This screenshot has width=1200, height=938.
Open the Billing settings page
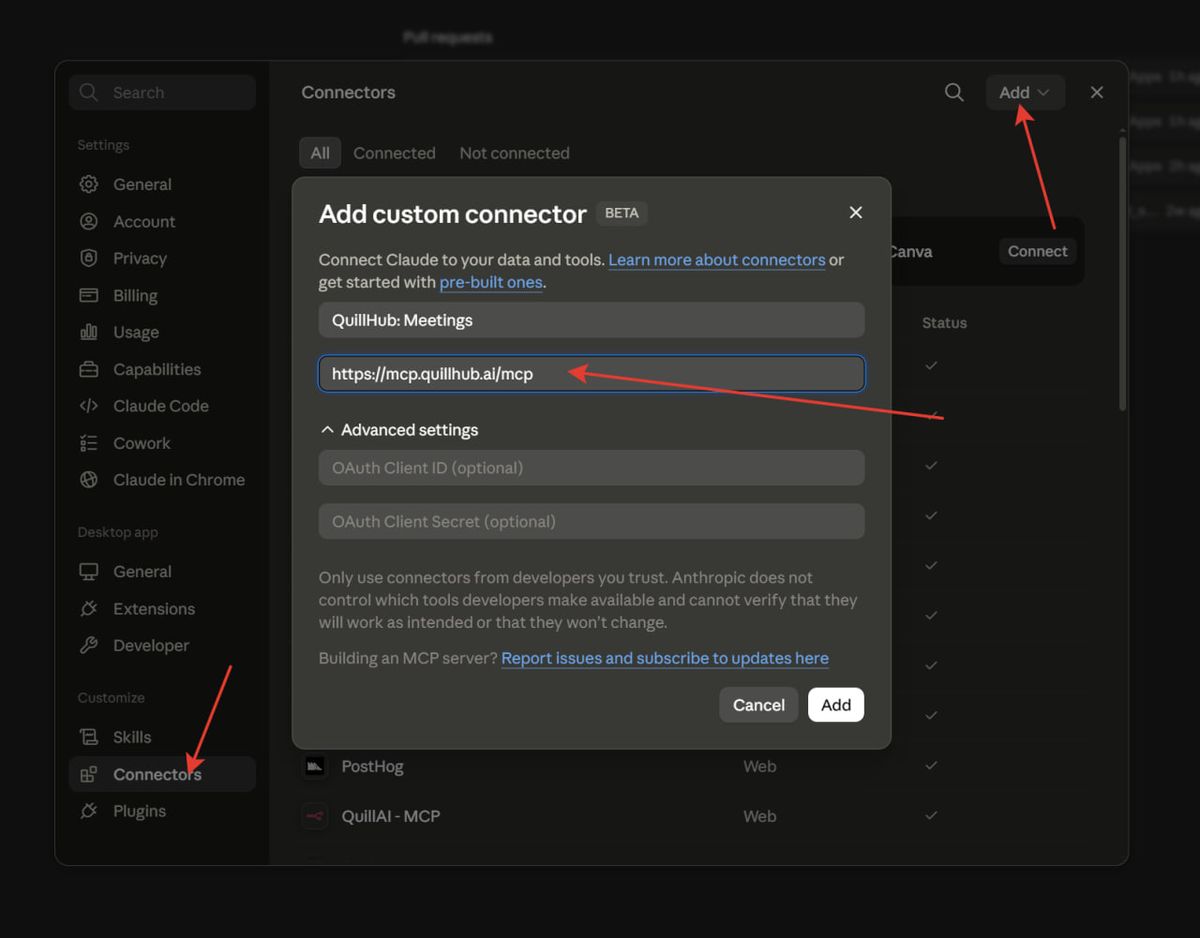click(x=162, y=295)
